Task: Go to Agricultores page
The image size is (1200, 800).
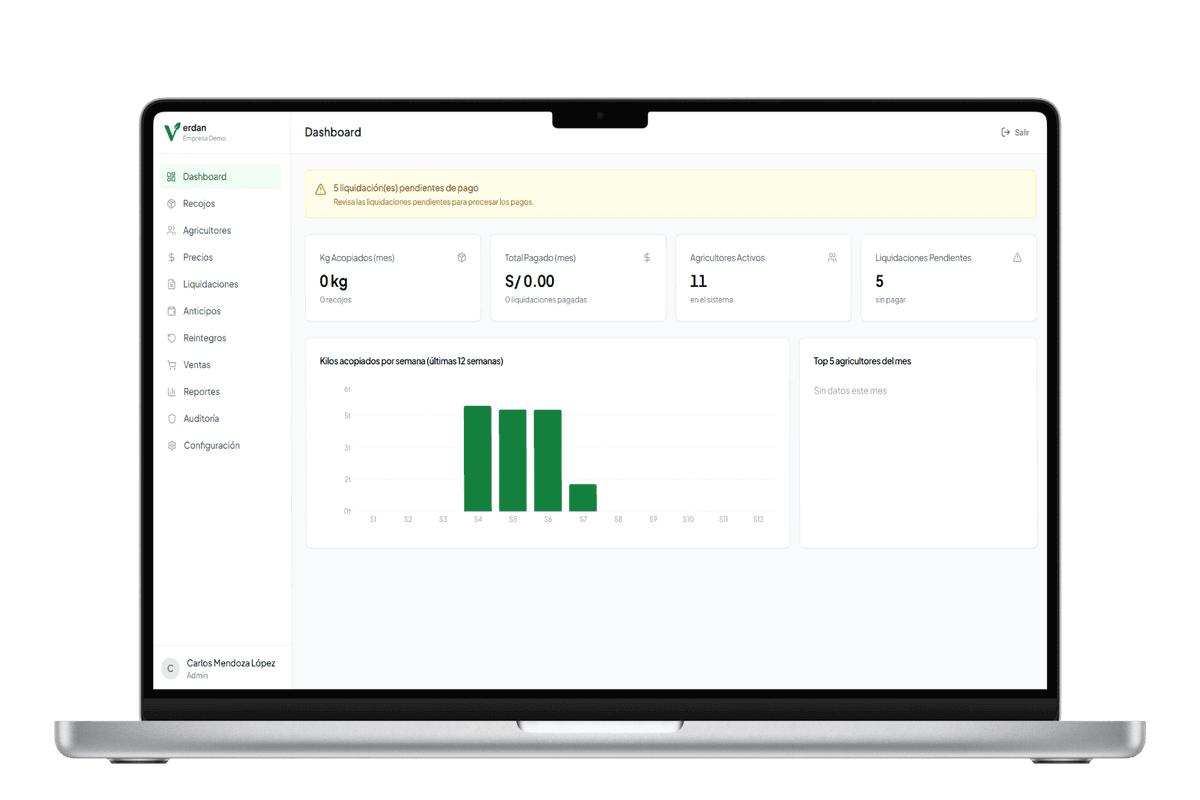Action: (x=220, y=231)
